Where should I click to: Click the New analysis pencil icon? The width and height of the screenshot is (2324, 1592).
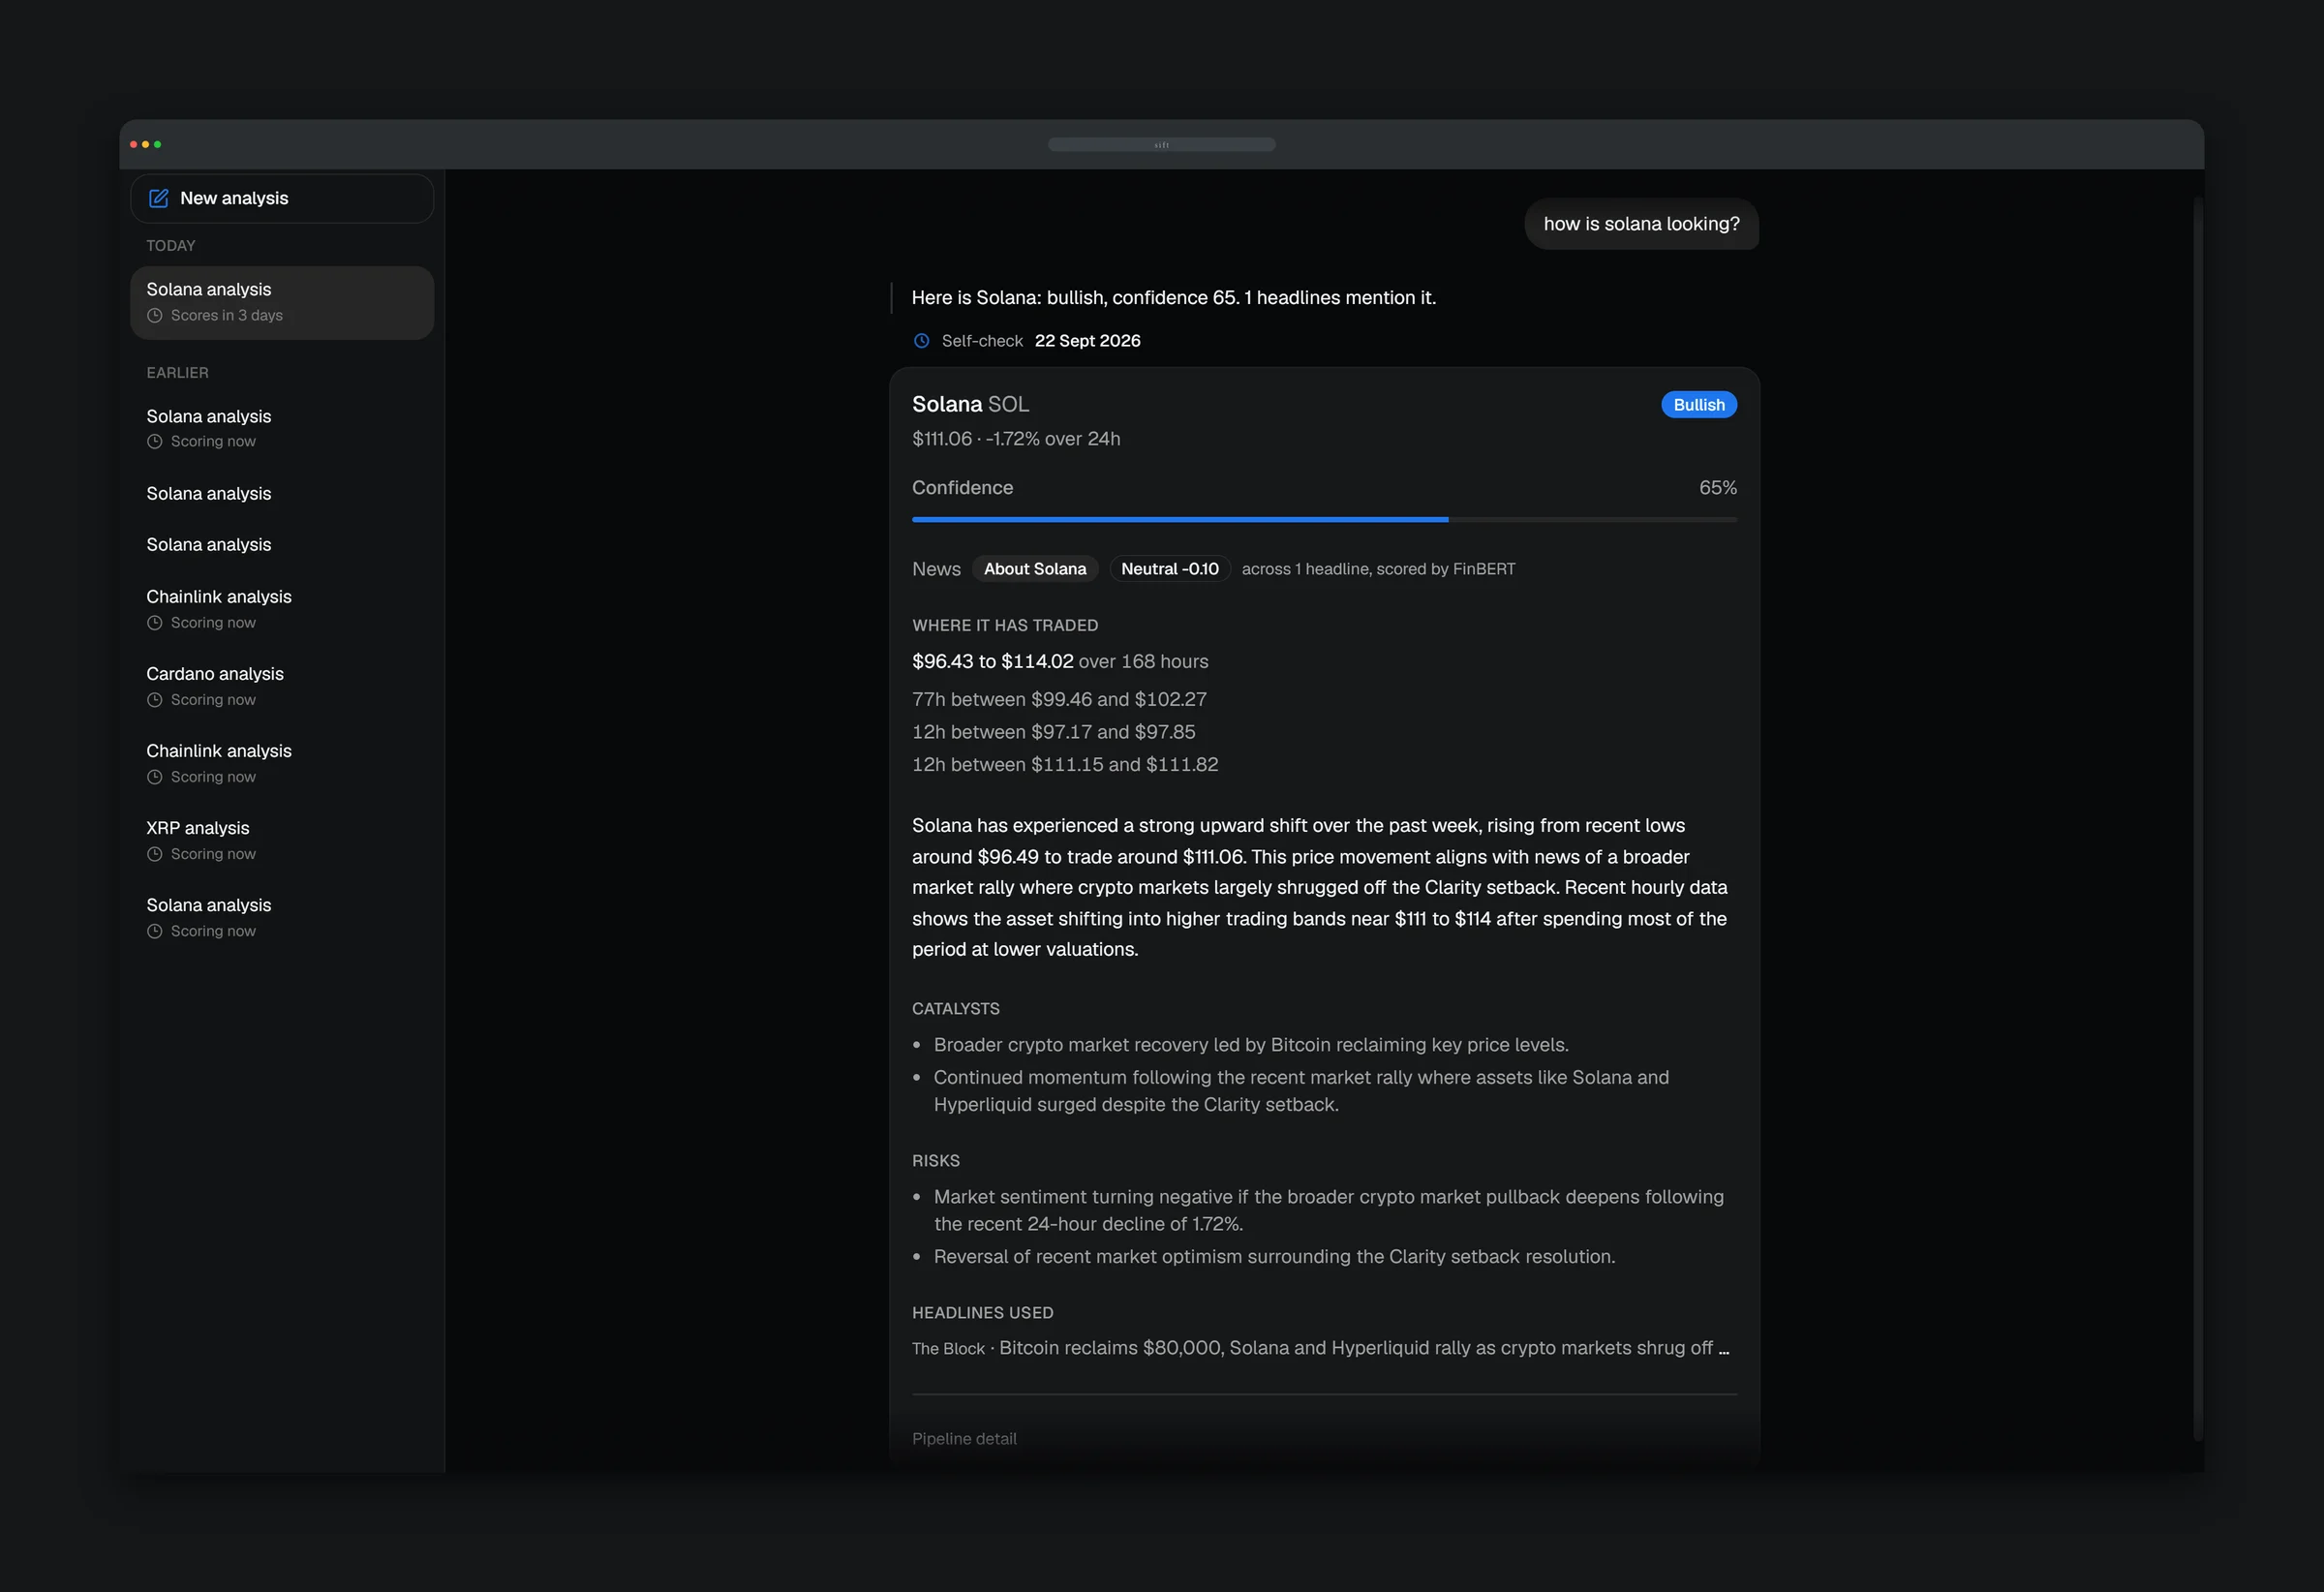click(x=158, y=198)
